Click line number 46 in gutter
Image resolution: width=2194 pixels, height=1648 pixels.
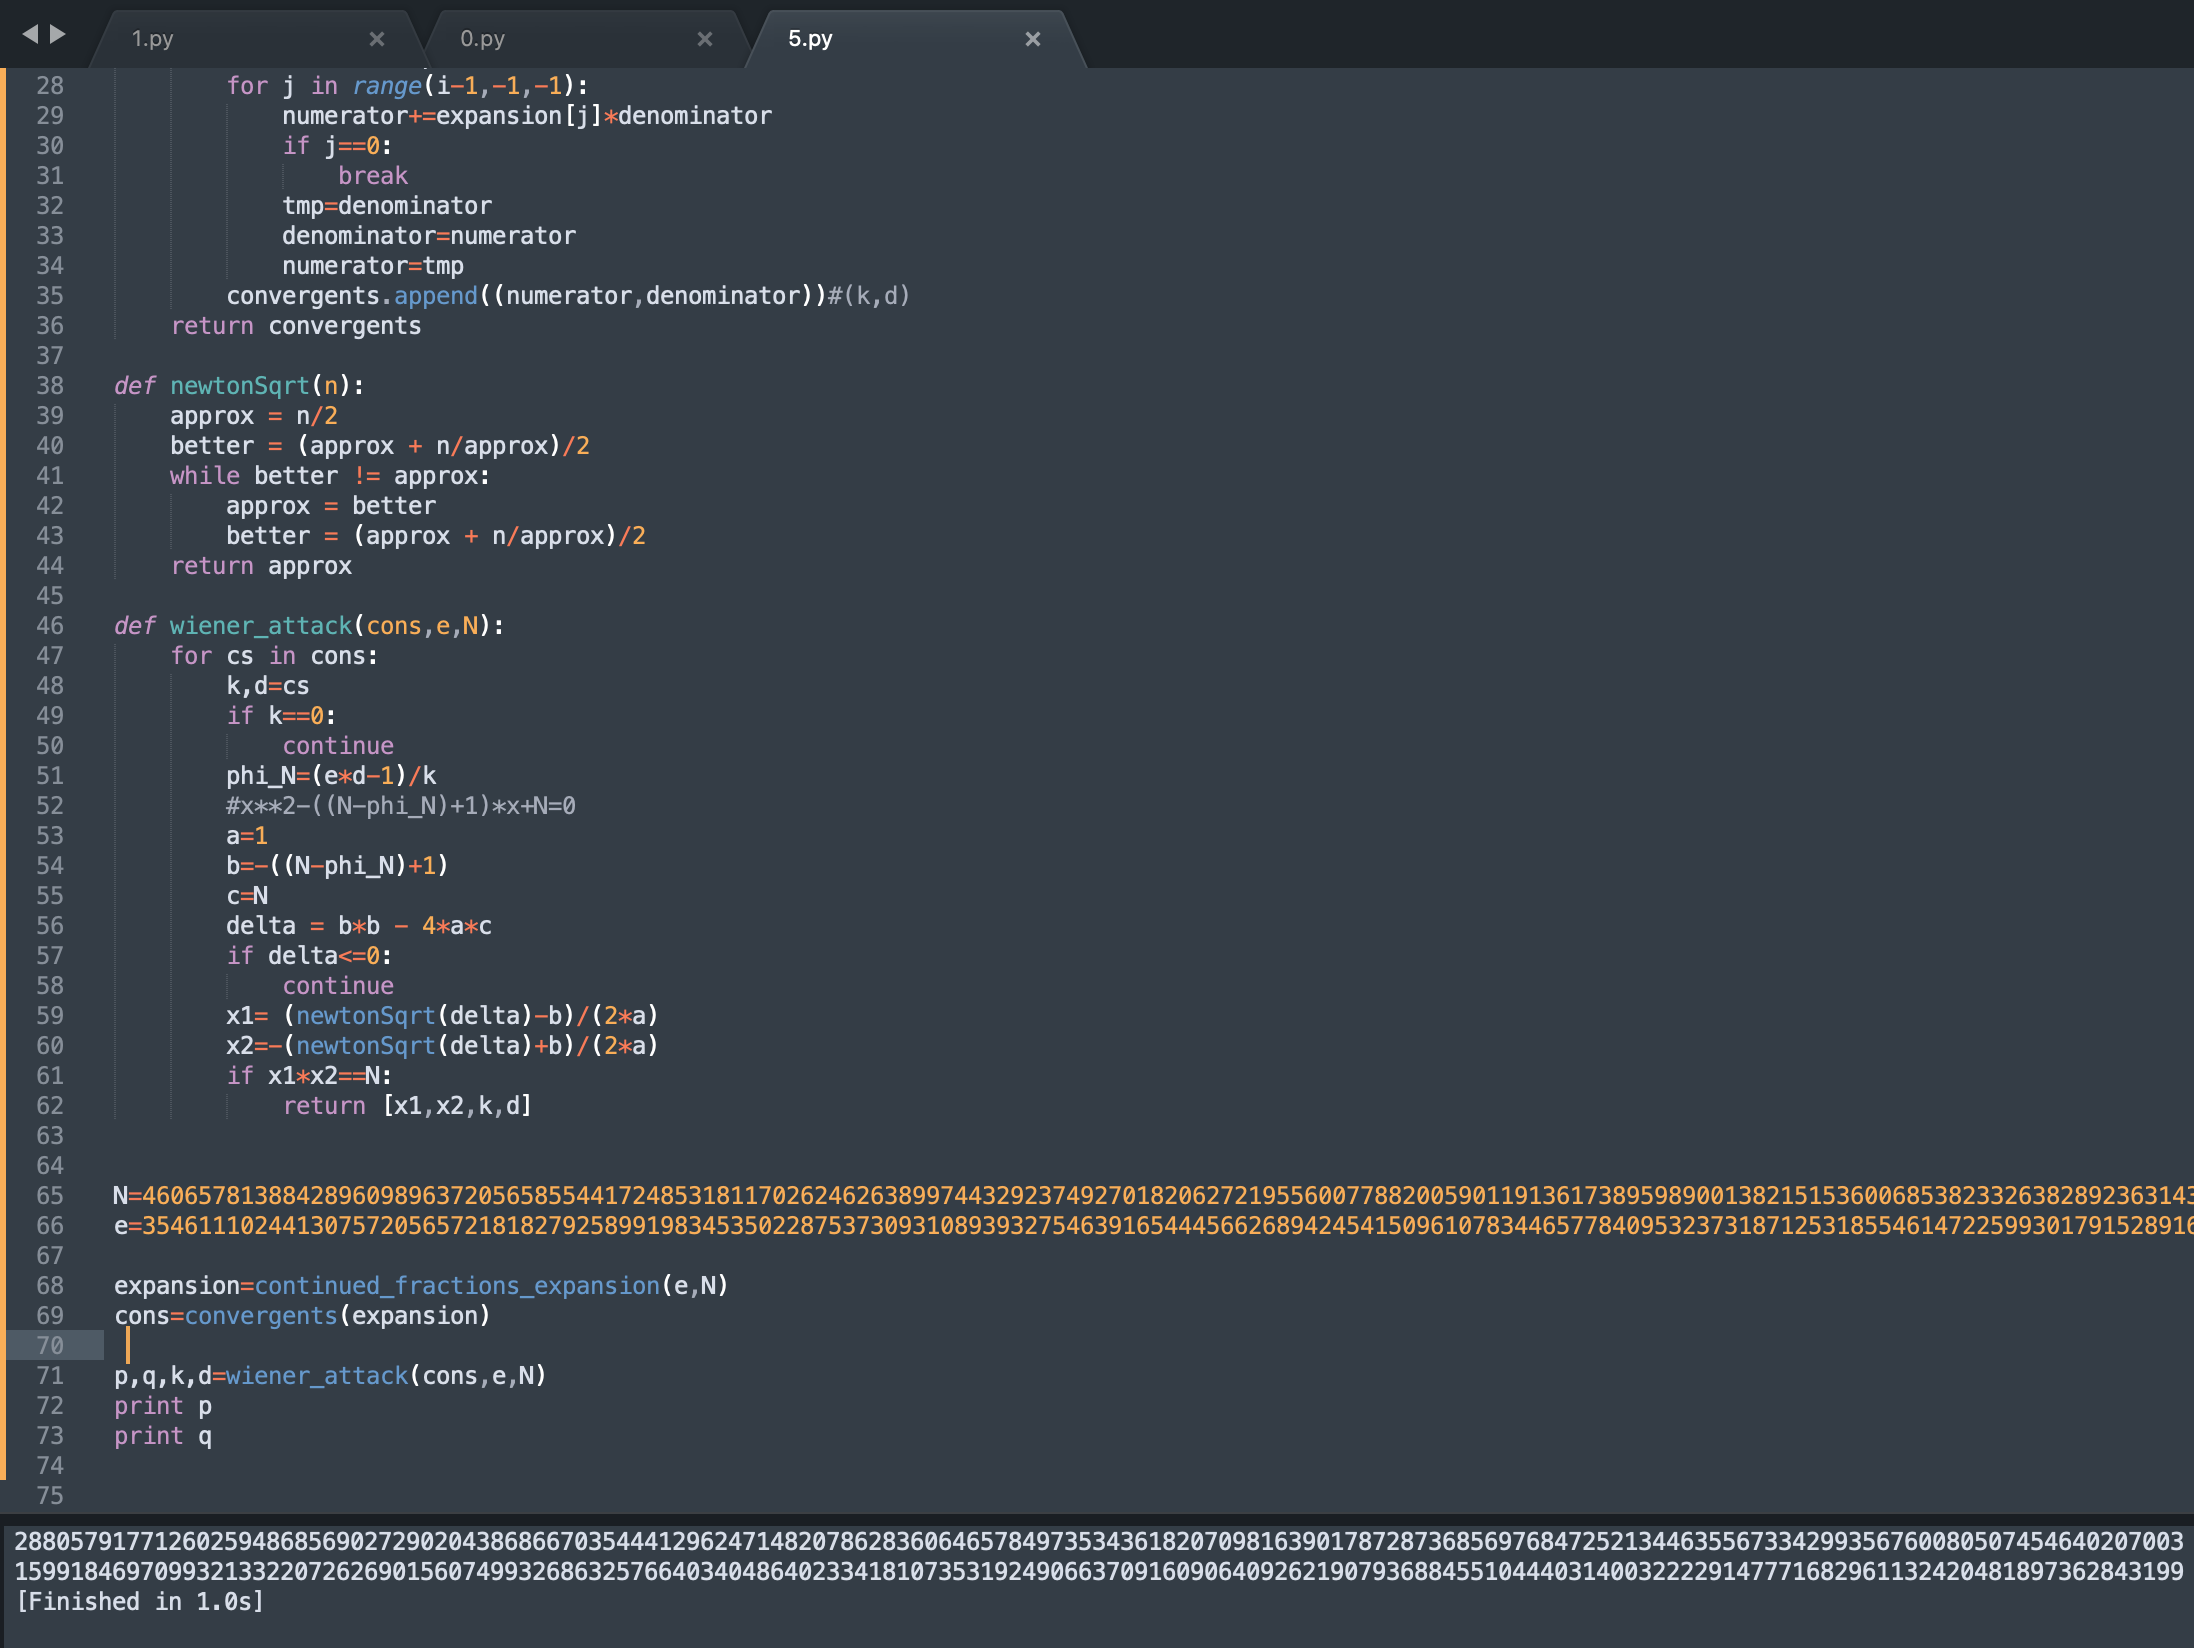[50, 626]
